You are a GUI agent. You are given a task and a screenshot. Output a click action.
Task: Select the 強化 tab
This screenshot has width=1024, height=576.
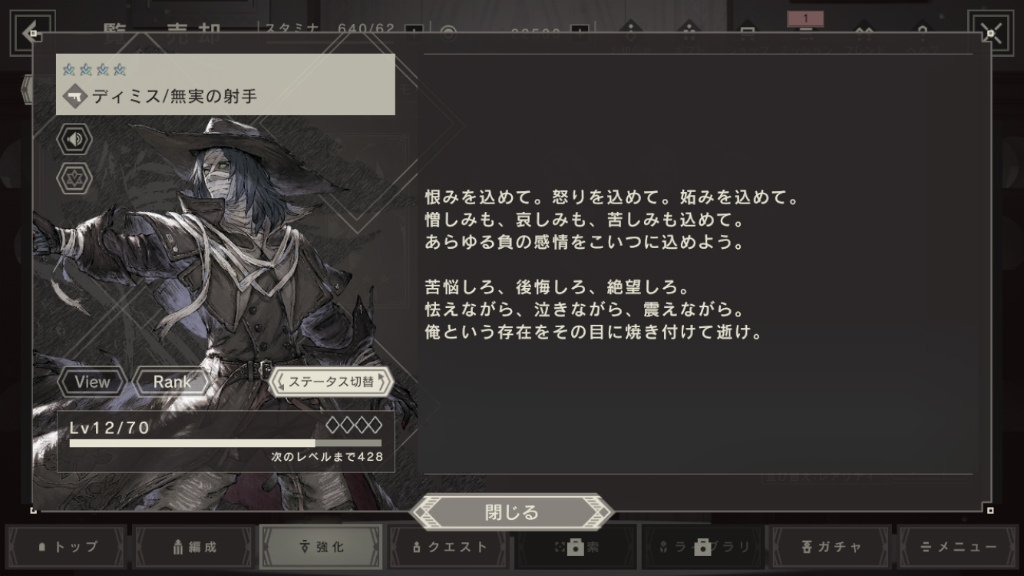point(321,547)
